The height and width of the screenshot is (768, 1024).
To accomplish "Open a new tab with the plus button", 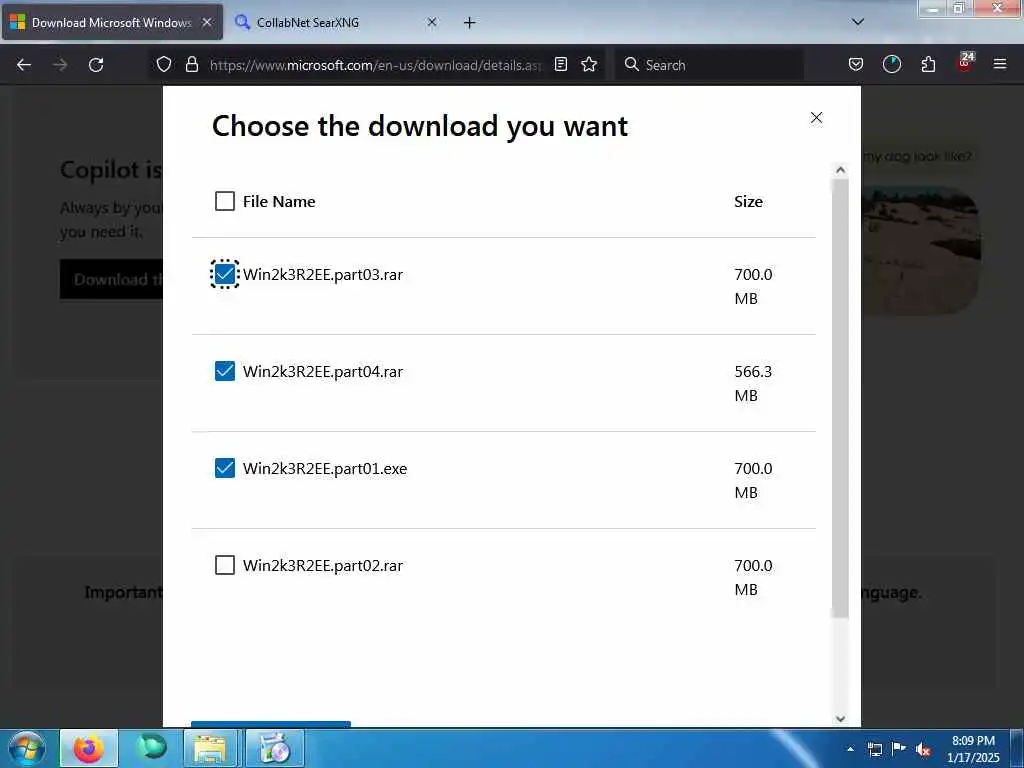I will click(469, 23).
